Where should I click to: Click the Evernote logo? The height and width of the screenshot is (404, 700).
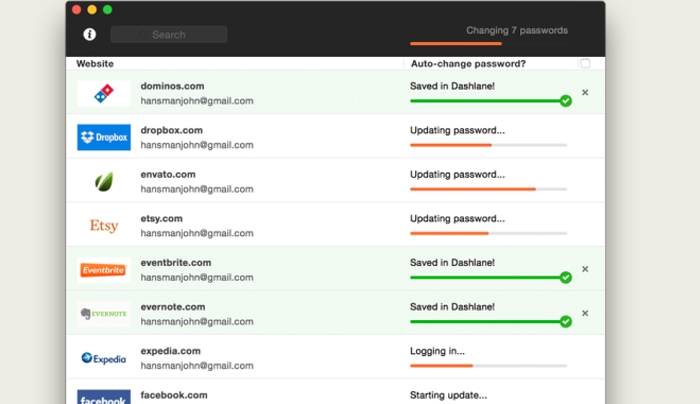104,314
